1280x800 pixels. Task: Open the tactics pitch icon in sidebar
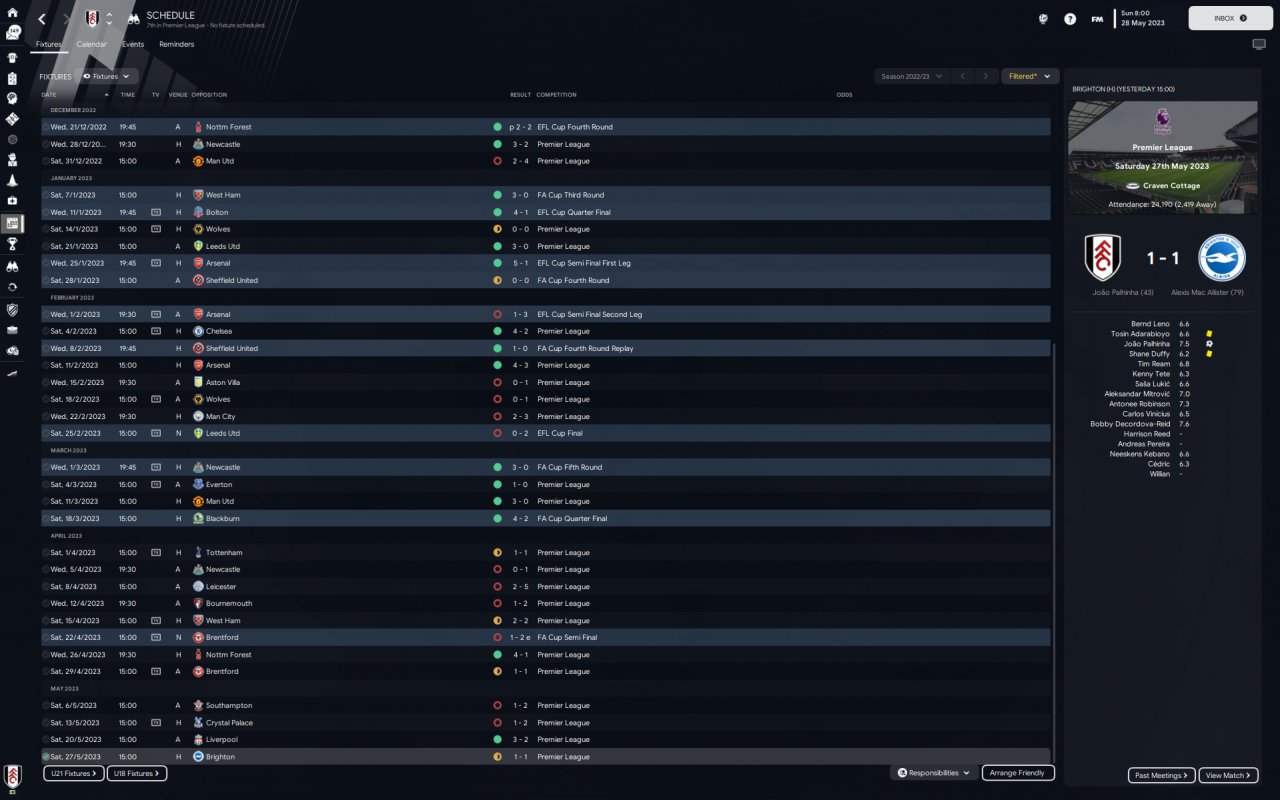12,118
